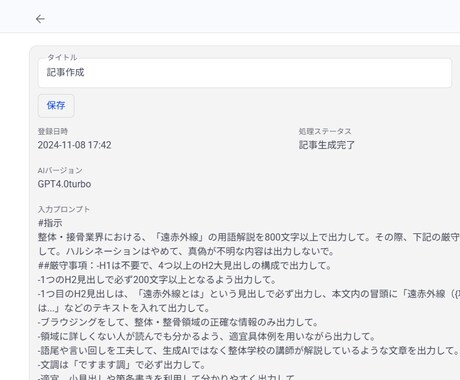Select the date value 2024-11-08 17:42

pos(75,145)
